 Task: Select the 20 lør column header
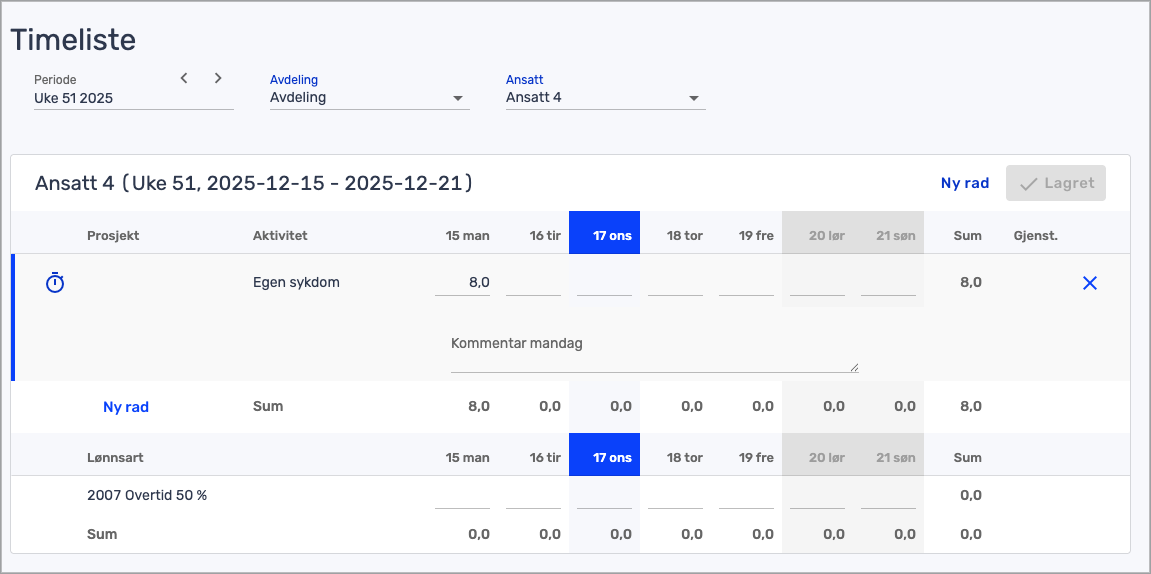pos(817,236)
